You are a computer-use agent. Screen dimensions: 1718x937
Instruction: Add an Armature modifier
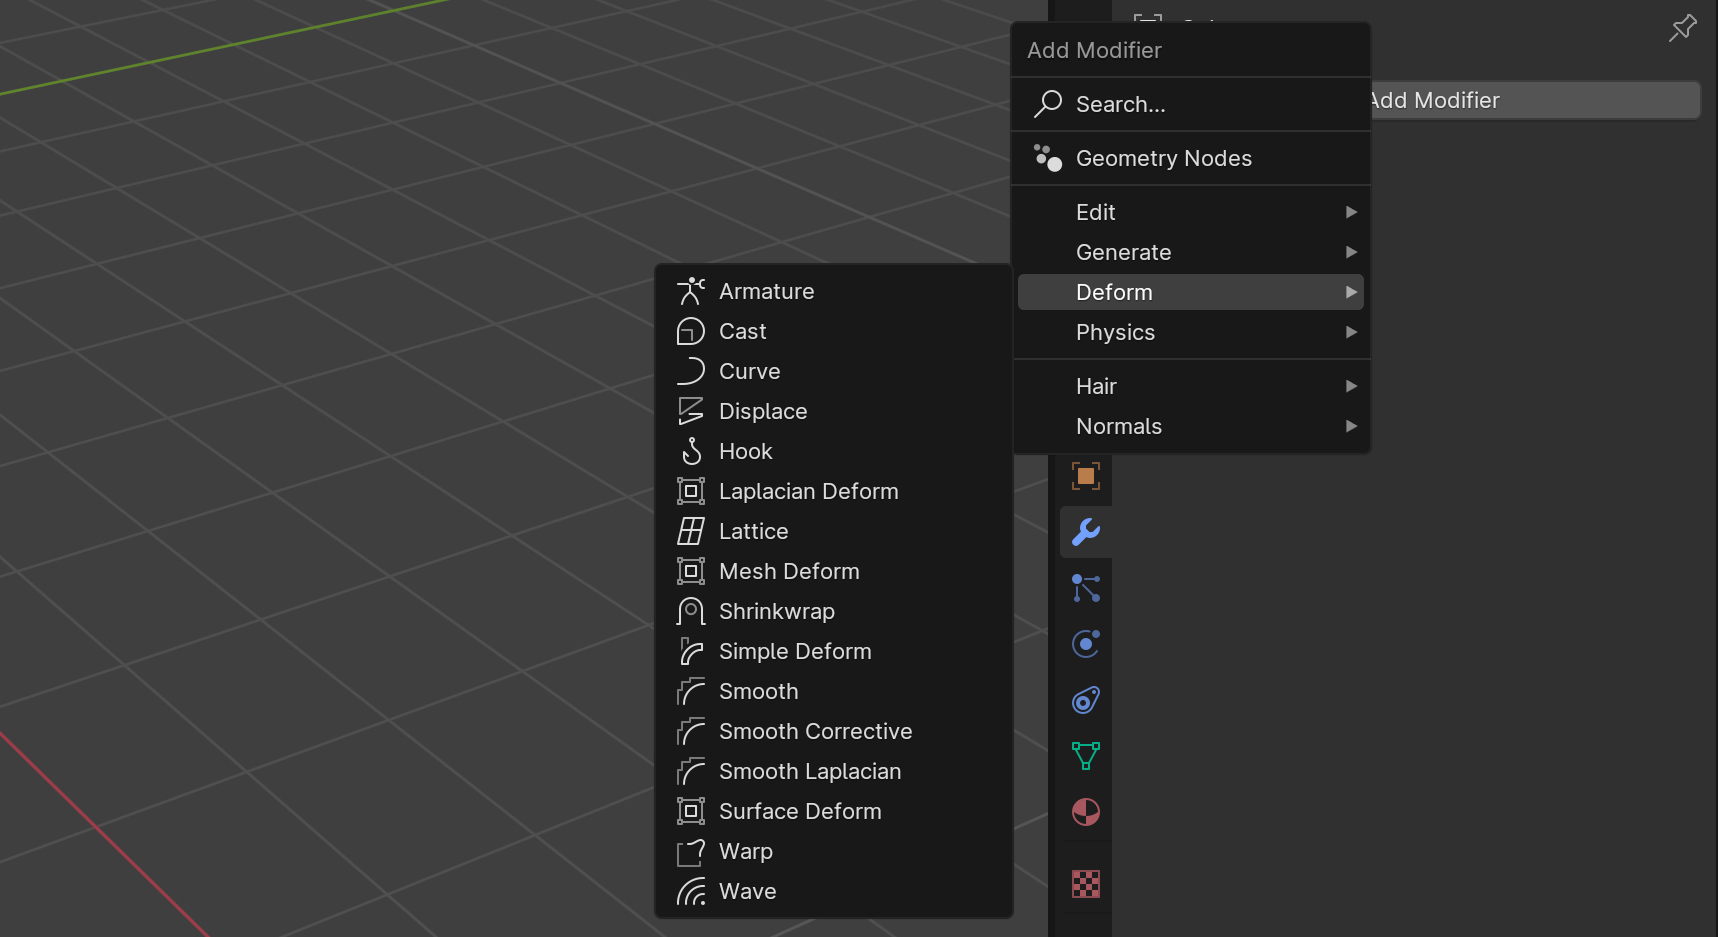[x=834, y=291]
